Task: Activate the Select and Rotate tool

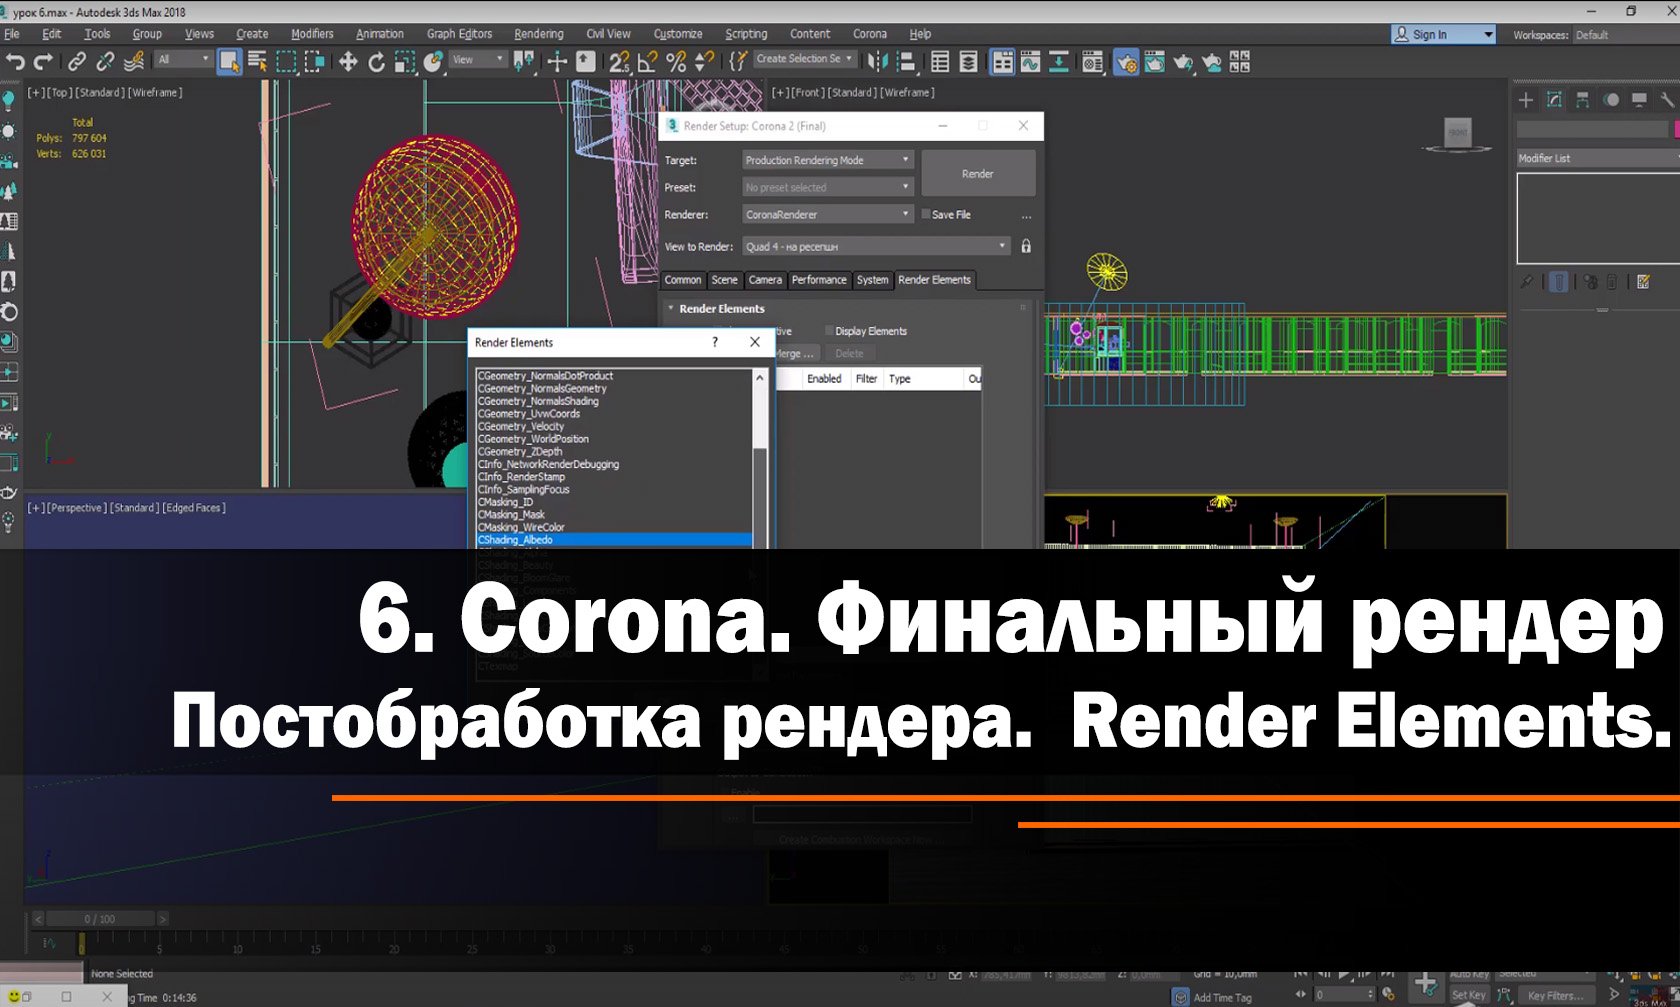Action: [377, 61]
